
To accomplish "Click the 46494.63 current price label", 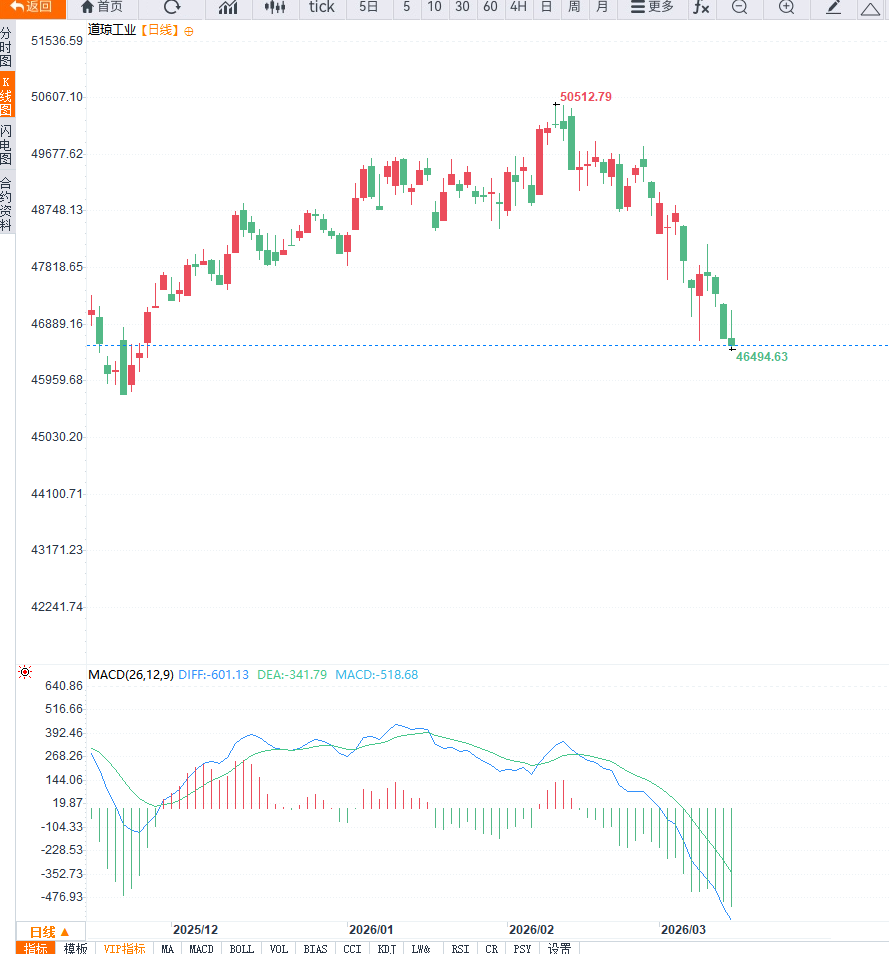I will [x=762, y=357].
